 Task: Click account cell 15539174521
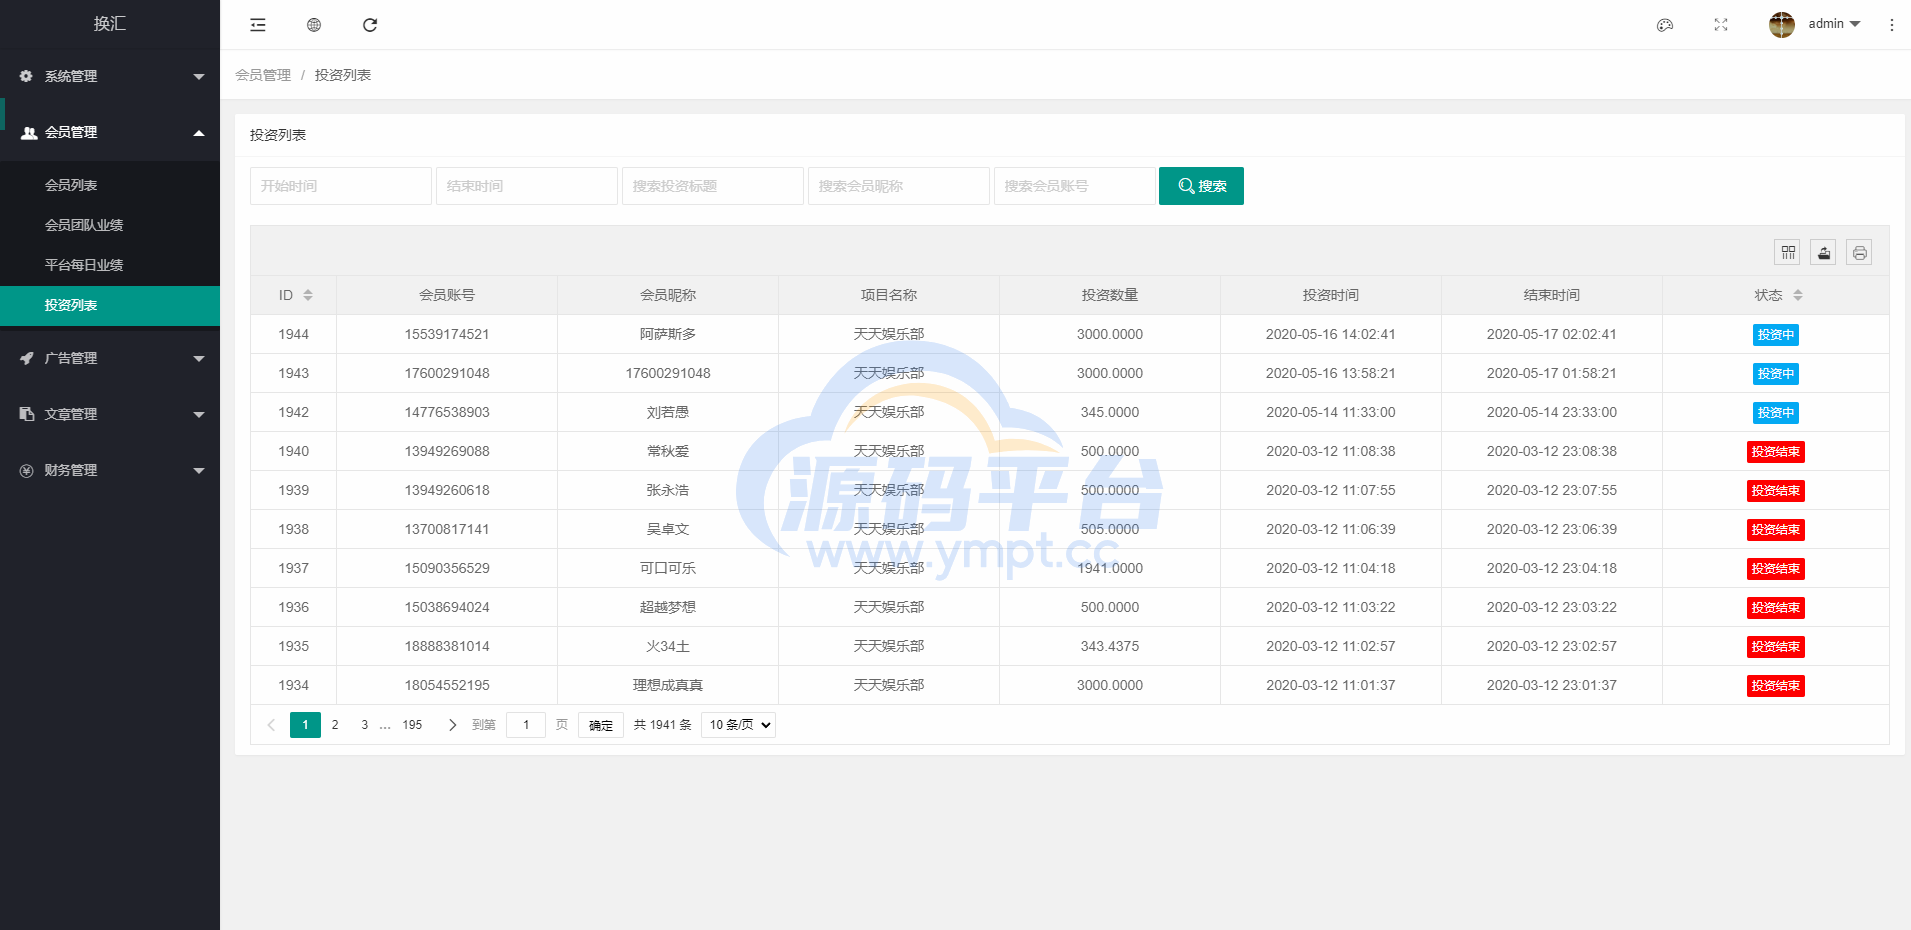tap(447, 334)
